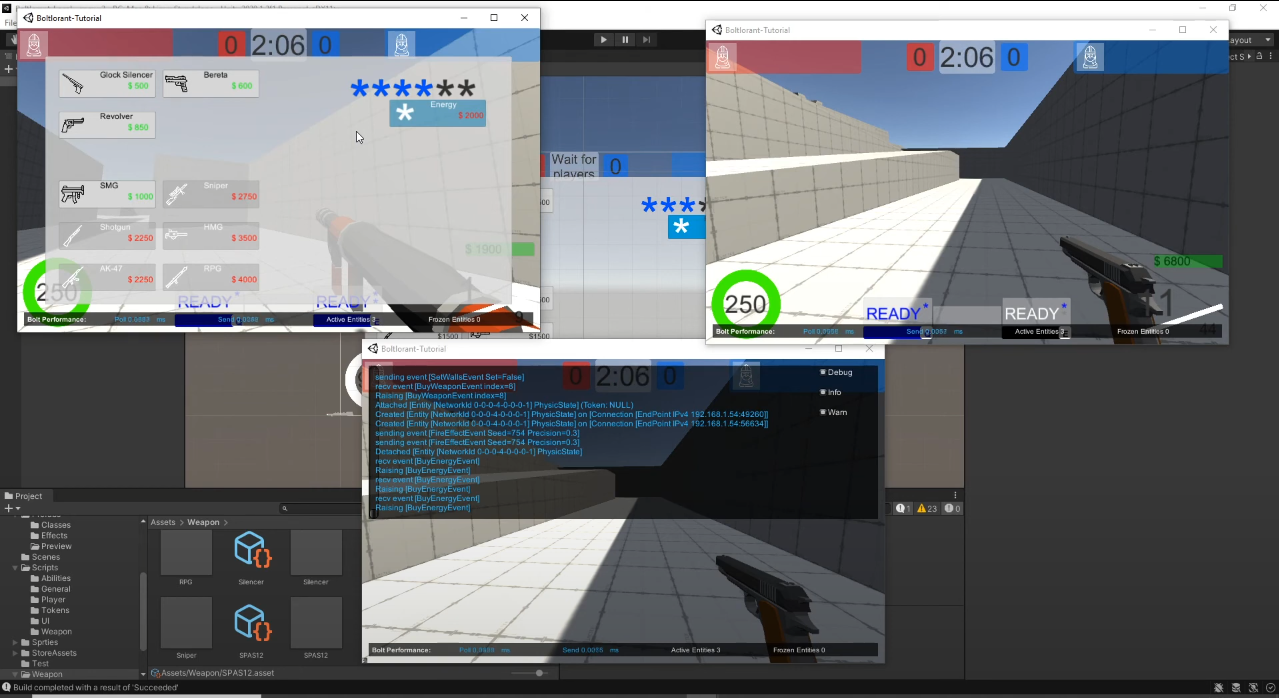Toggle the console warnings filter showing 23

coord(927,509)
